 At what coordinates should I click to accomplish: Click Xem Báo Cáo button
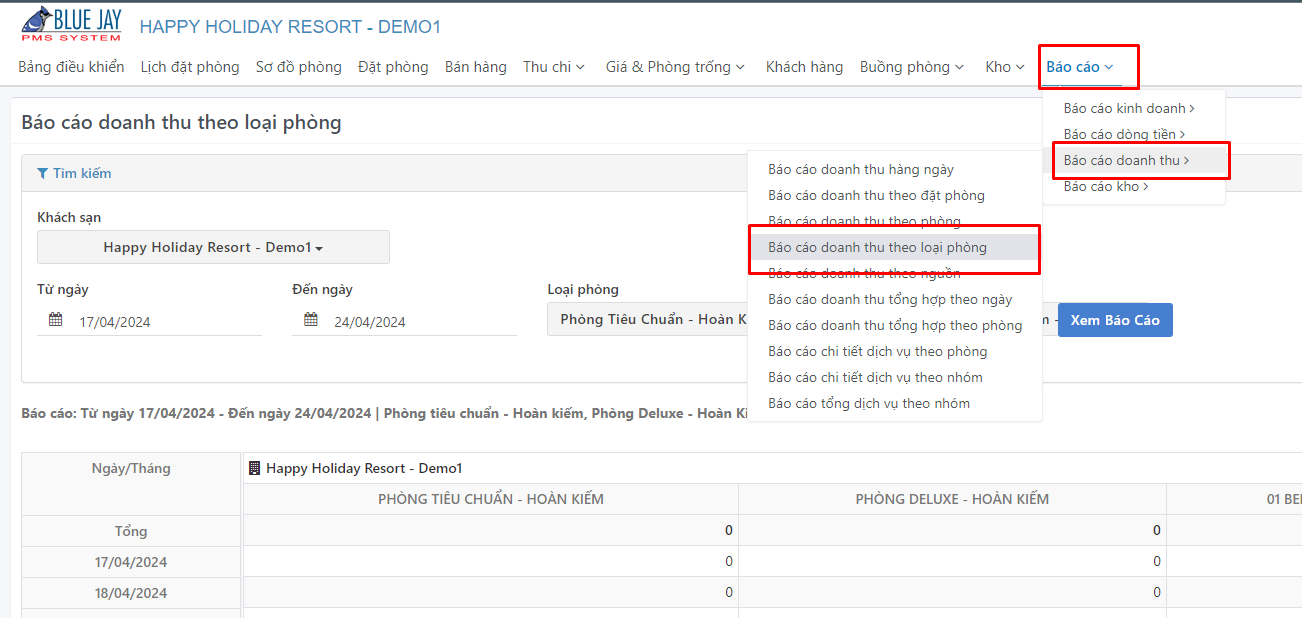point(1115,320)
